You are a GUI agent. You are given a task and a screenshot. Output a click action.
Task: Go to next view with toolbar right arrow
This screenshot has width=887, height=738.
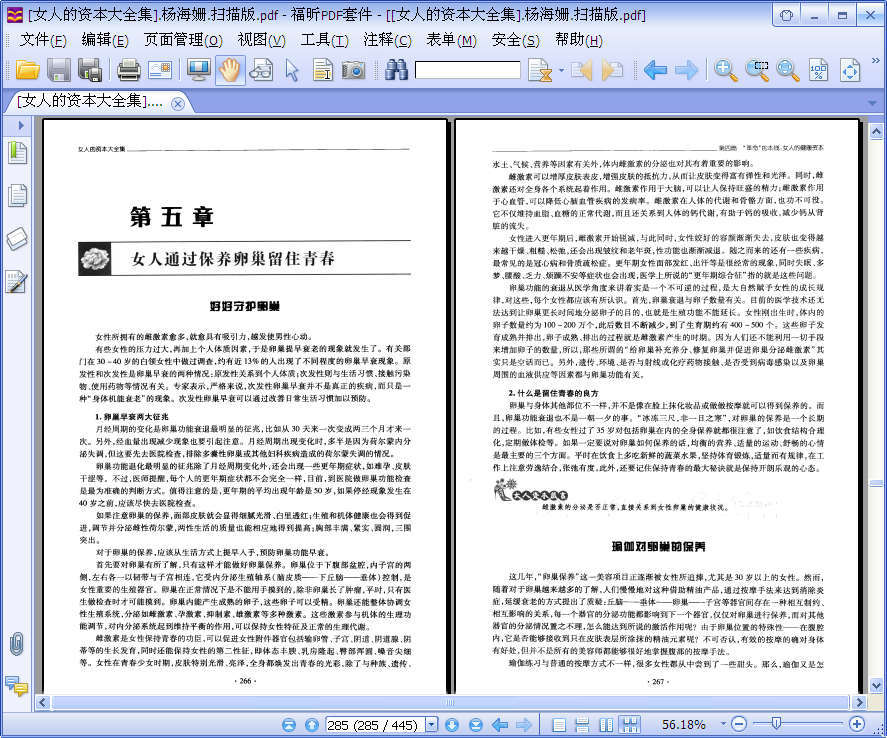(687, 70)
